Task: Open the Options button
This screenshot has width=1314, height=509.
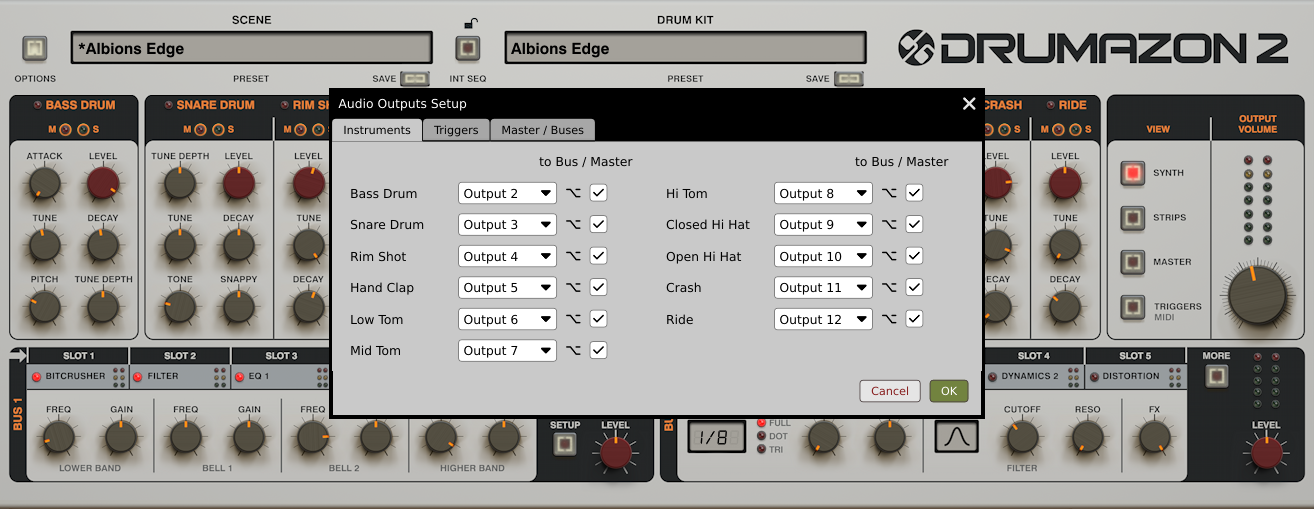Action: (35, 48)
